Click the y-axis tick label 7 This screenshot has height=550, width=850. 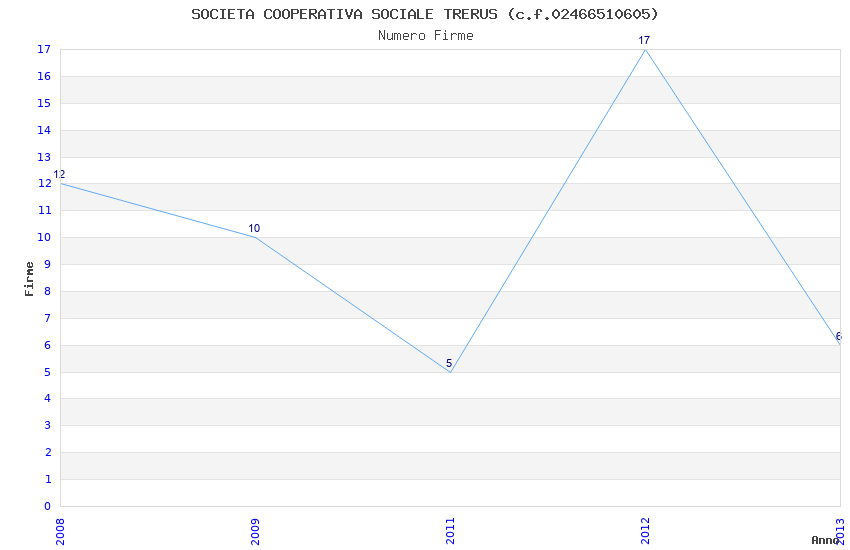pyautogui.click(x=48, y=318)
